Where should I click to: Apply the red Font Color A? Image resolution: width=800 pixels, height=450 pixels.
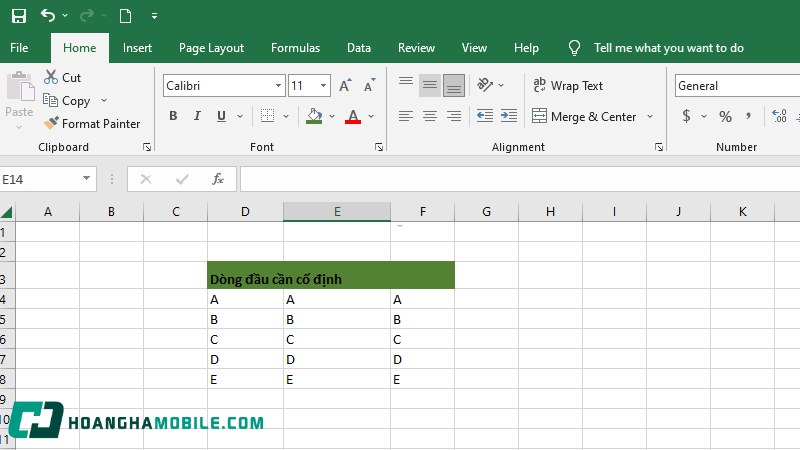click(x=353, y=116)
